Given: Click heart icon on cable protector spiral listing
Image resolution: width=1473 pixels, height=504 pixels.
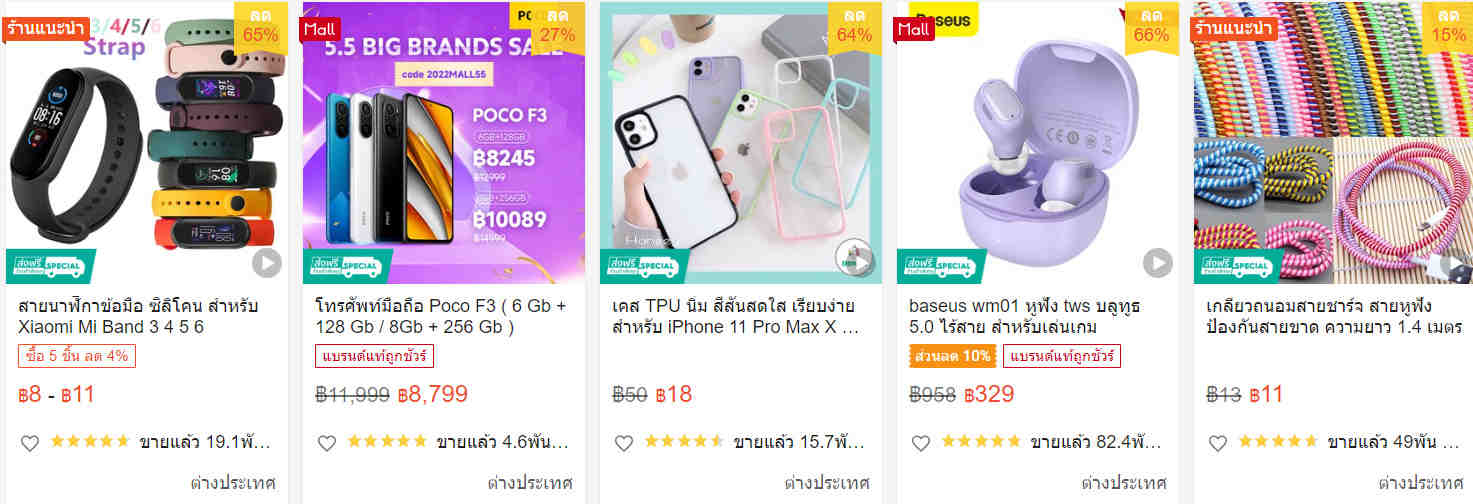Looking at the screenshot, I should coord(1217,443).
